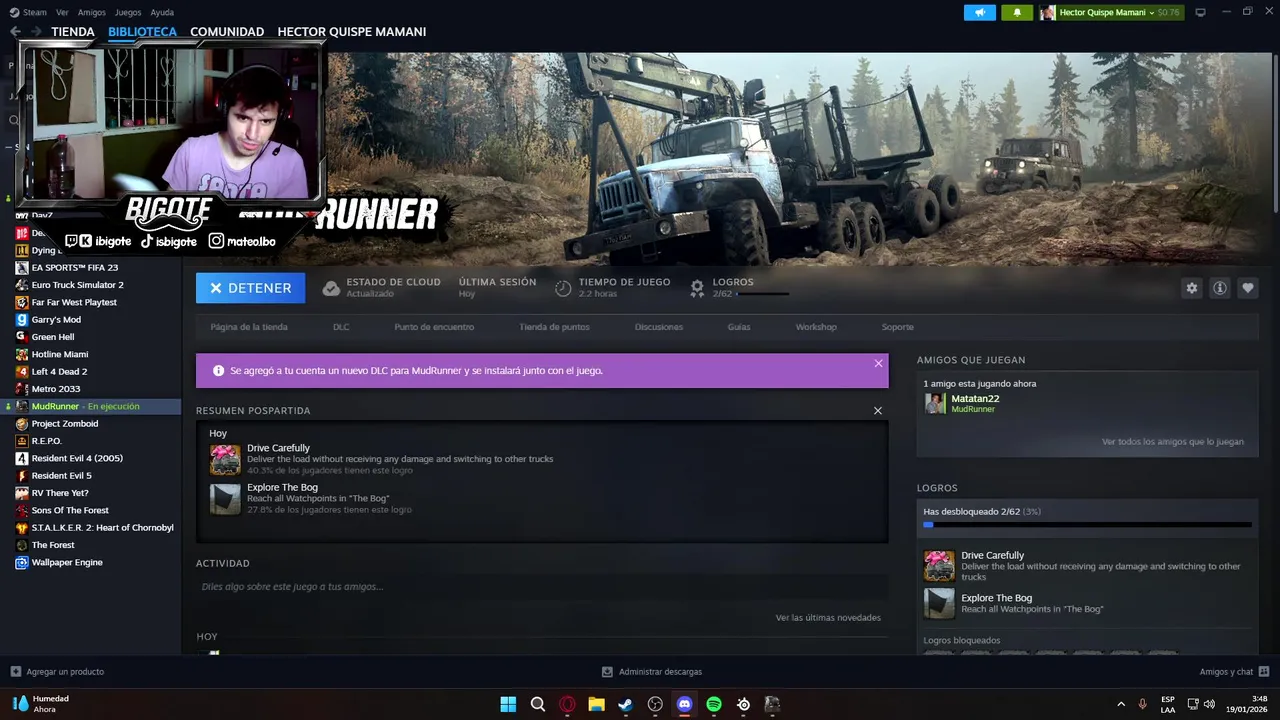This screenshot has height=720, width=1280.
Task: Open Ver las últimas novedades link
Action: [828, 618]
